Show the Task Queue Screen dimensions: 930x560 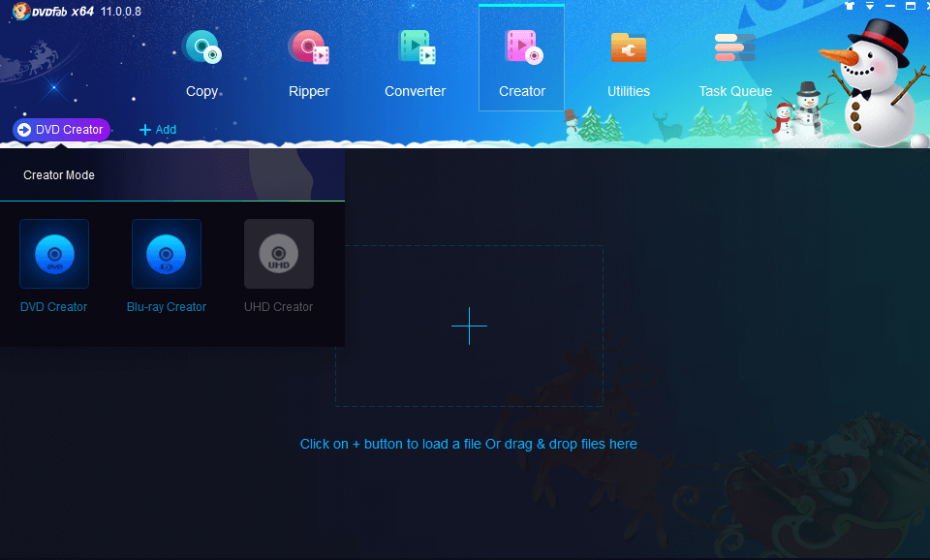click(735, 62)
